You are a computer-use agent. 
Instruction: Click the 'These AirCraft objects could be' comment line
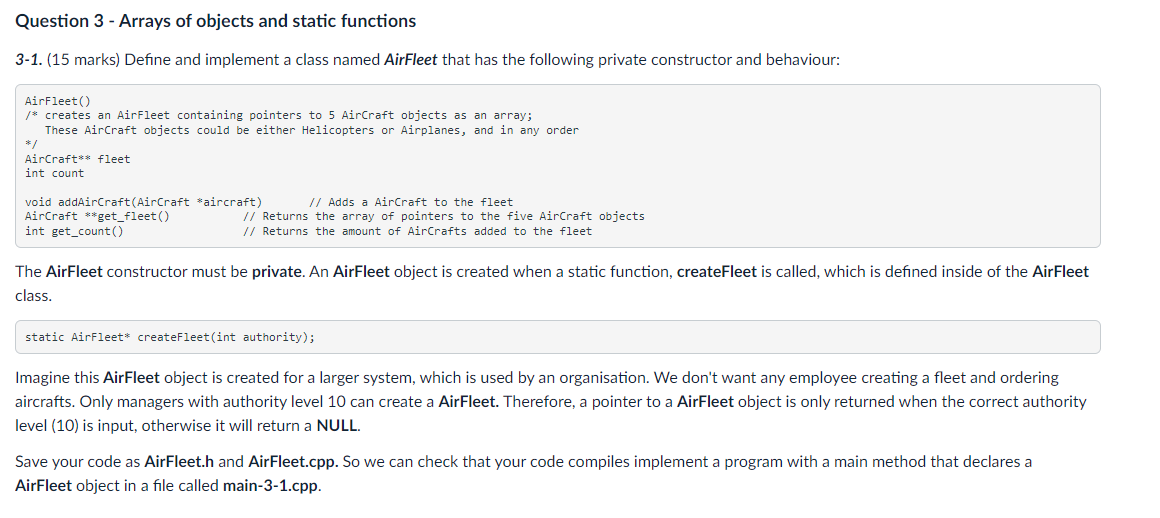[x=311, y=130]
